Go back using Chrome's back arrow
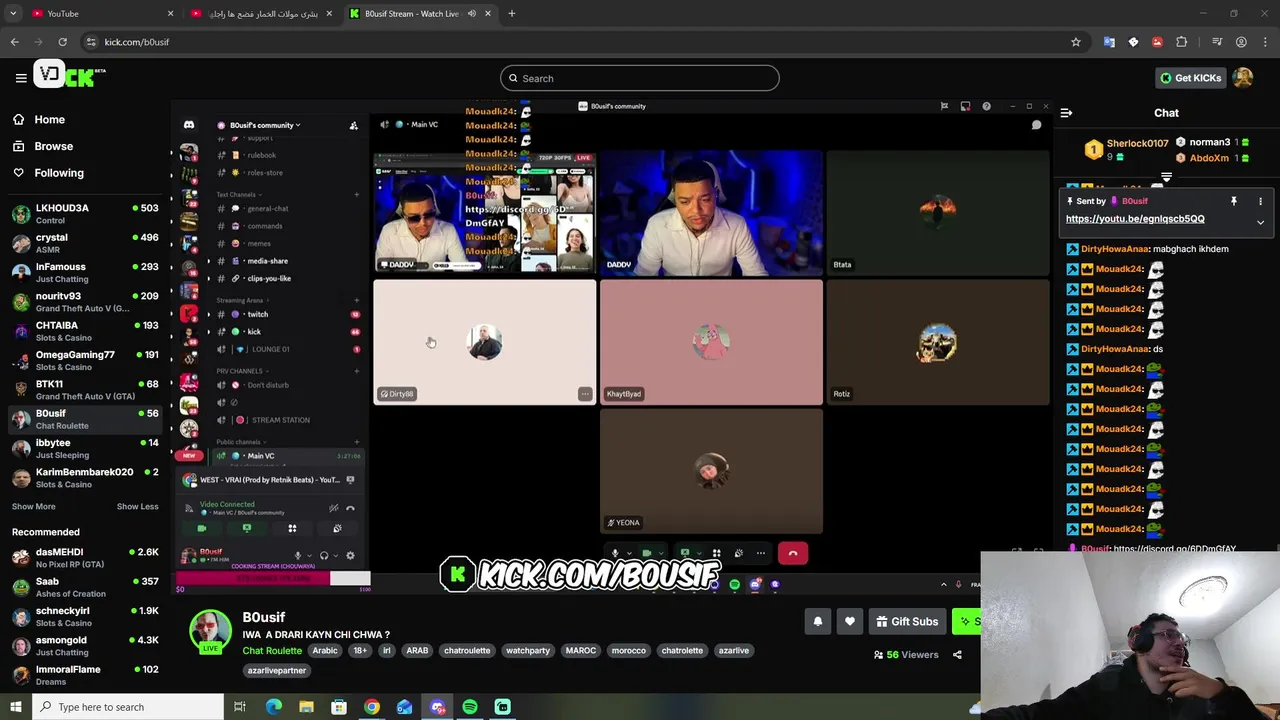The width and height of the screenshot is (1280, 720). point(14,42)
